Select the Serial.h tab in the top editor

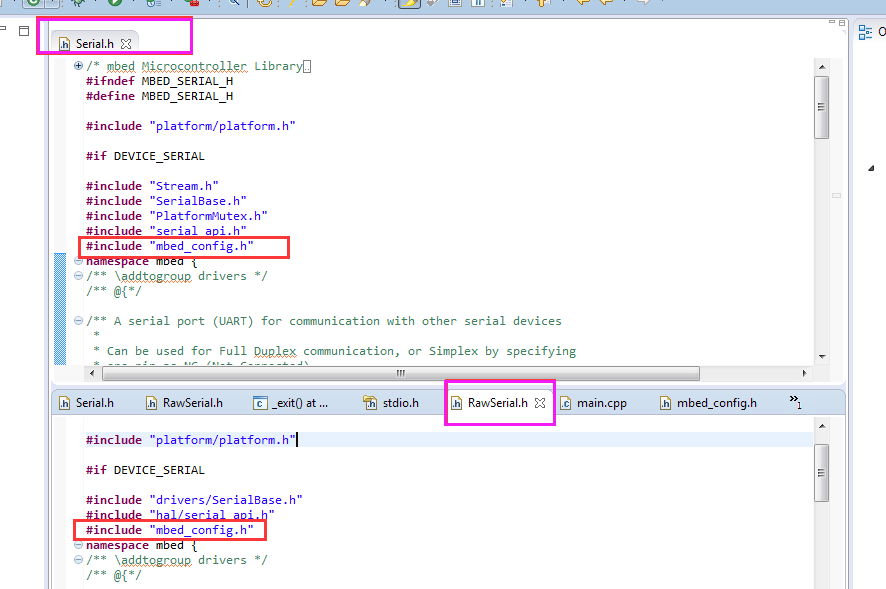point(94,44)
